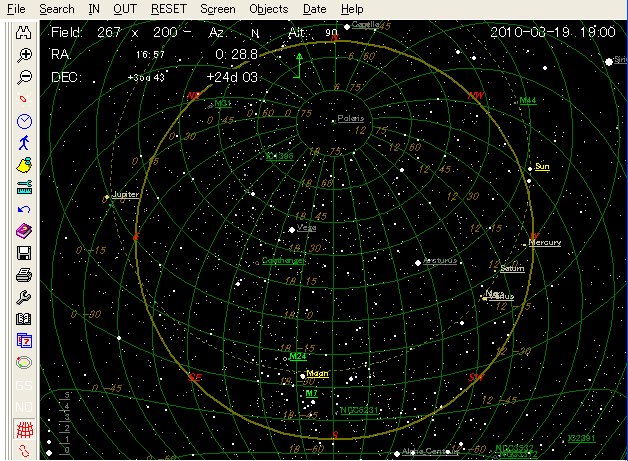The height and width of the screenshot is (461, 628).
Task: Click the red galaxy object icon
Action: click(x=24, y=99)
